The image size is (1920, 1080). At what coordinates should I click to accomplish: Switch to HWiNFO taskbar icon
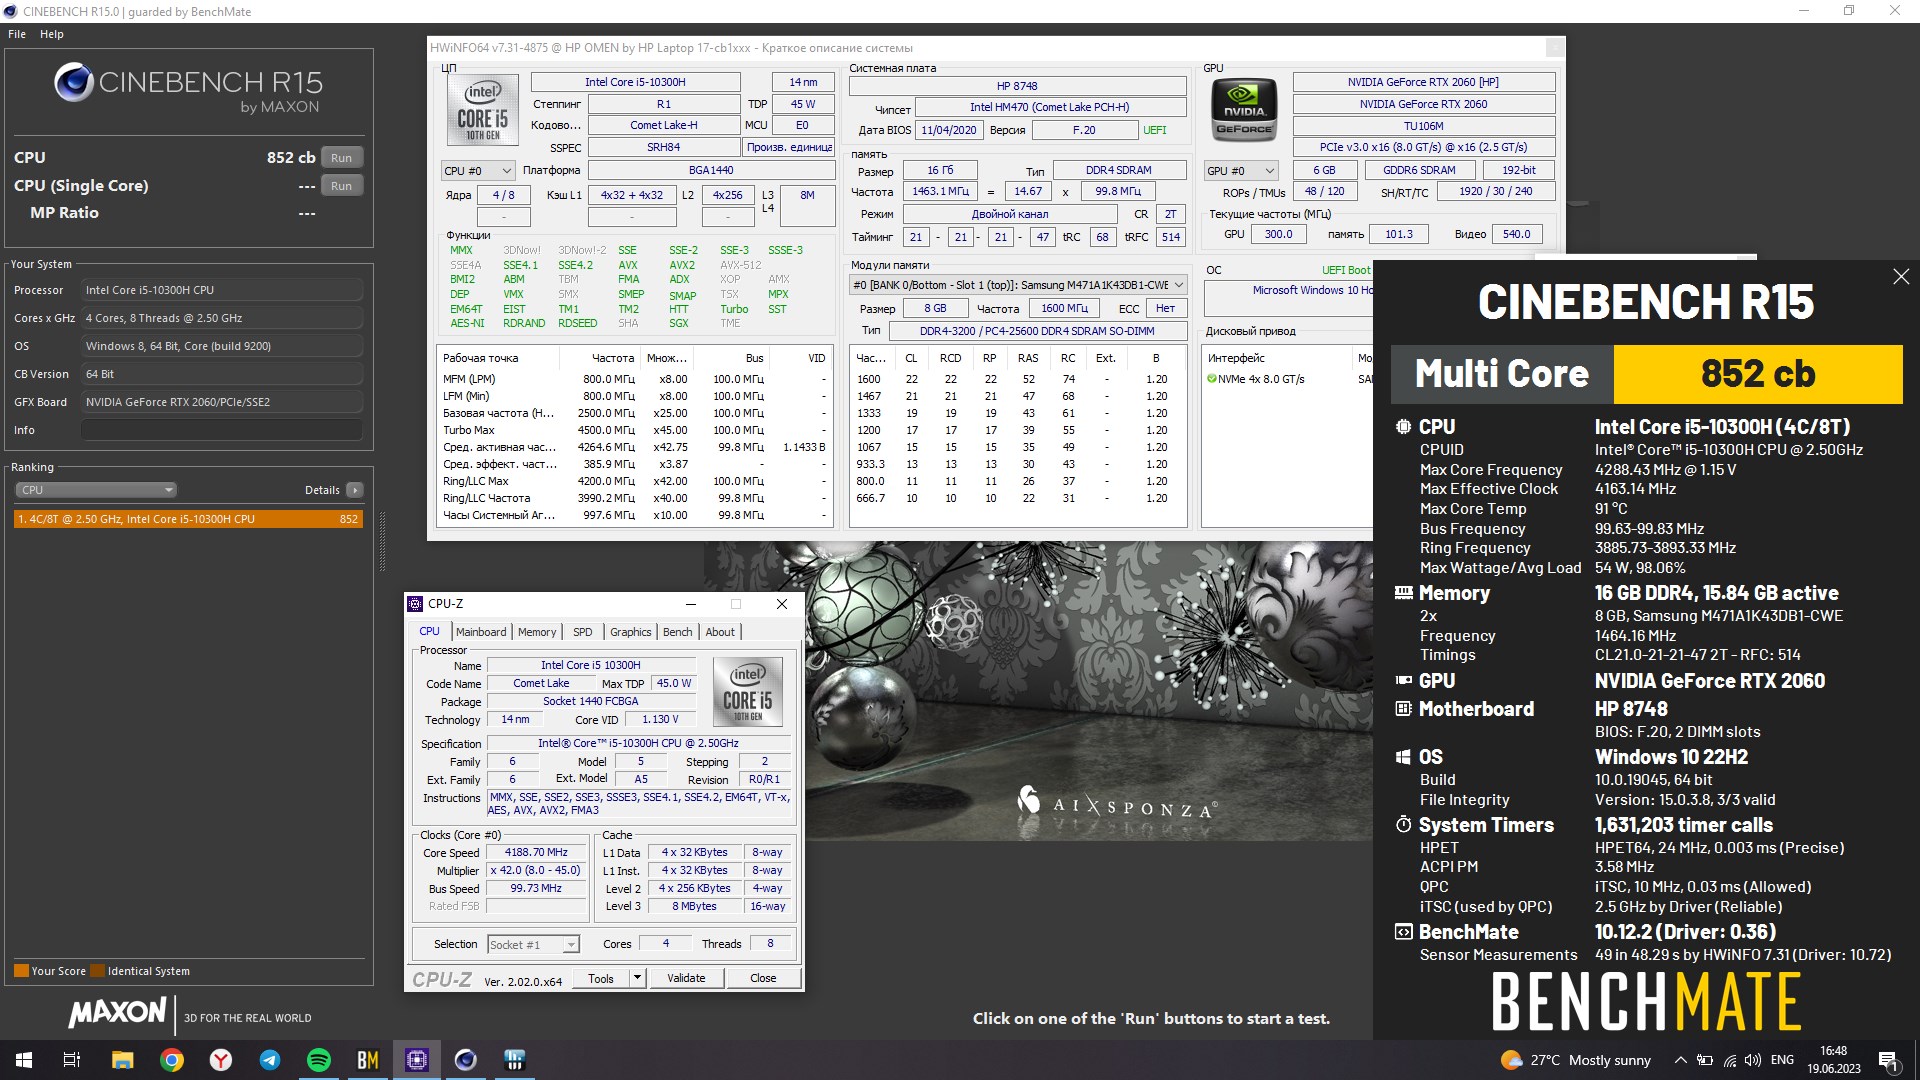pos(515,1060)
